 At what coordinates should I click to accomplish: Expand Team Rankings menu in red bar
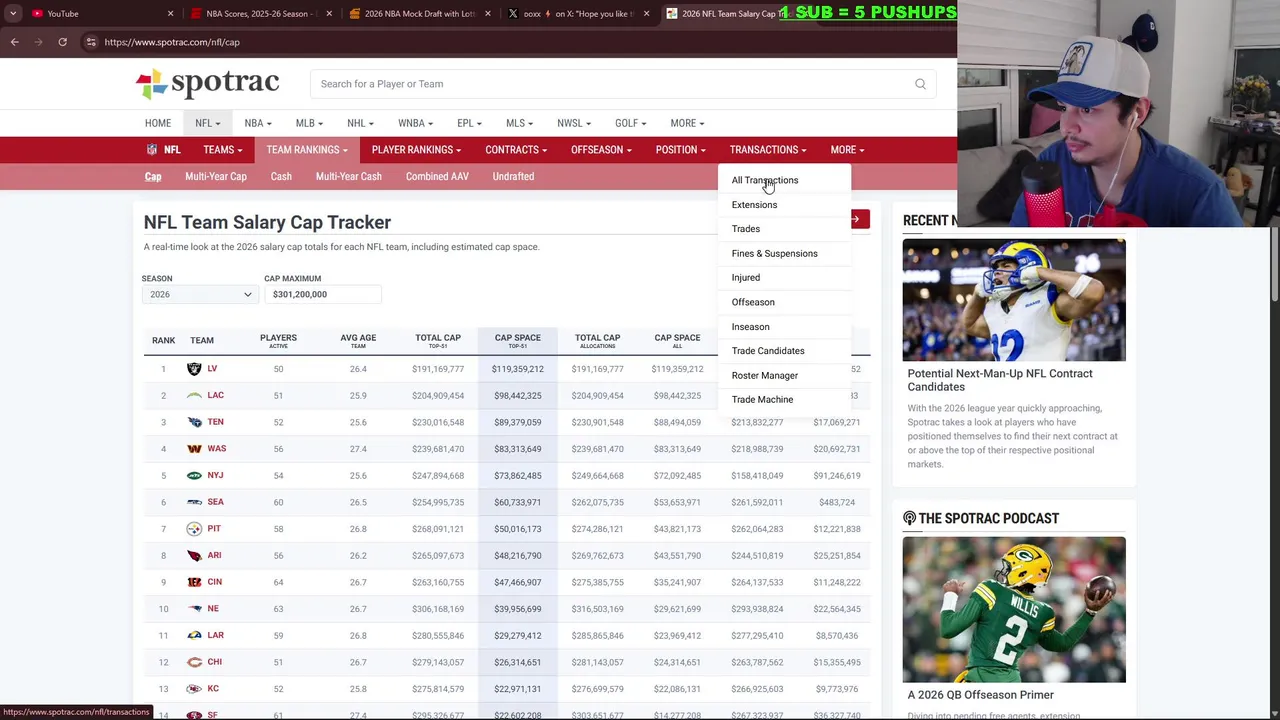click(x=307, y=150)
